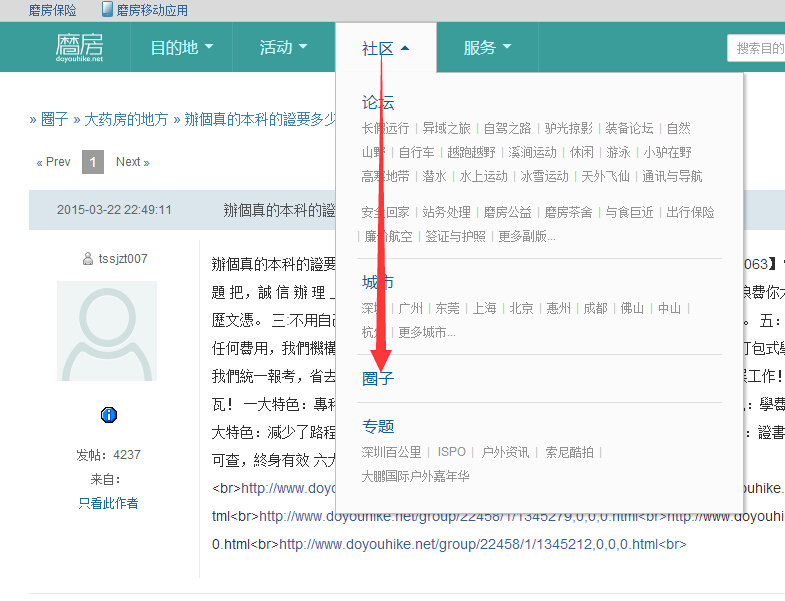Click the user icon beside tssjzt007
The width and height of the screenshot is (785, 601).
click(88, 258)
